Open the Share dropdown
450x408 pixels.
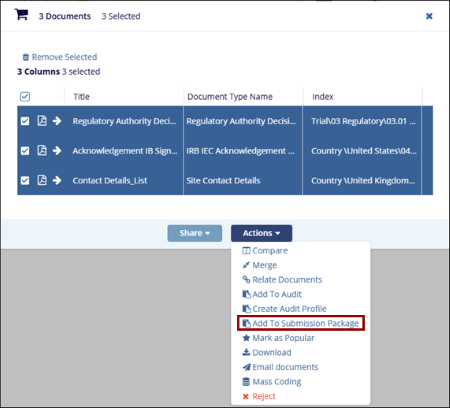coord(195,233)
